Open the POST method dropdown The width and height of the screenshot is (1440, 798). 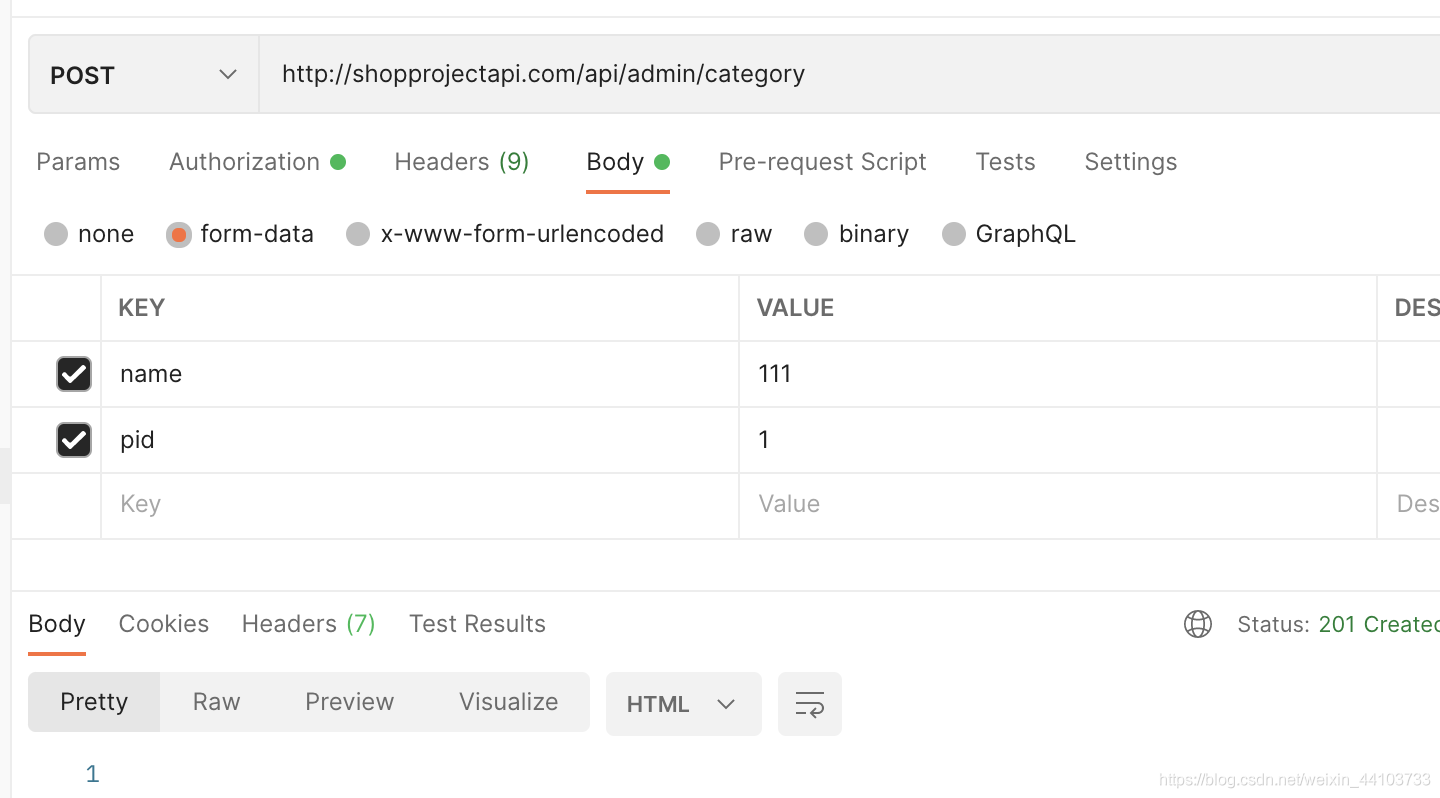pyautogui.click(x=144, y=75)
